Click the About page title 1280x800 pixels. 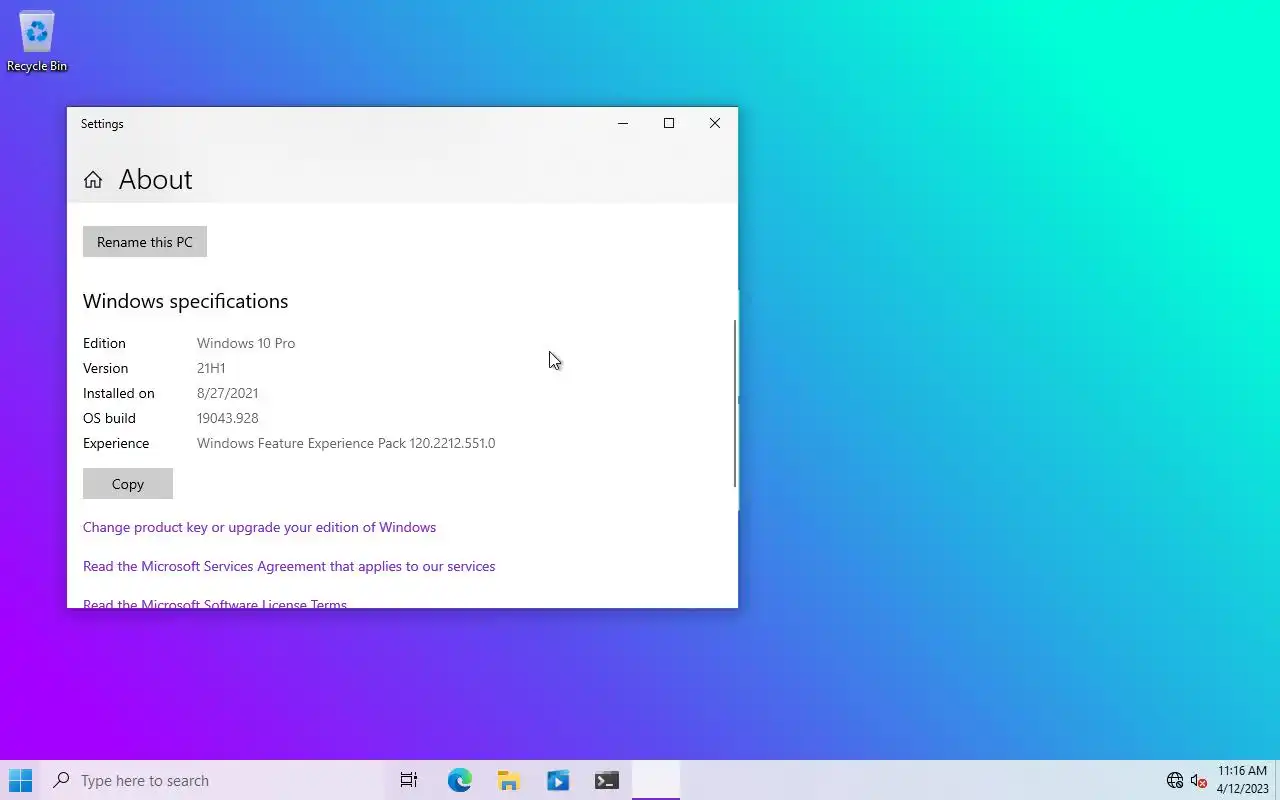click(x=155, y=179)
